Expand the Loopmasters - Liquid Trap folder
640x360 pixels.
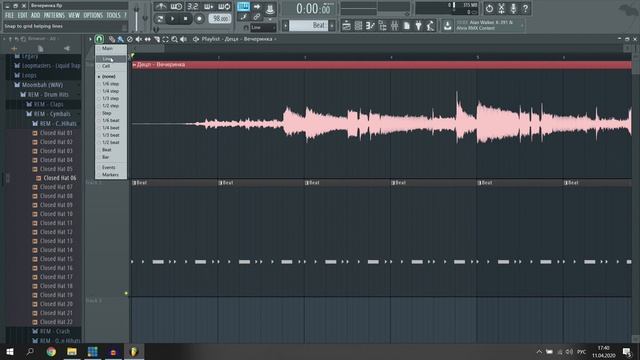pos(50,66)
